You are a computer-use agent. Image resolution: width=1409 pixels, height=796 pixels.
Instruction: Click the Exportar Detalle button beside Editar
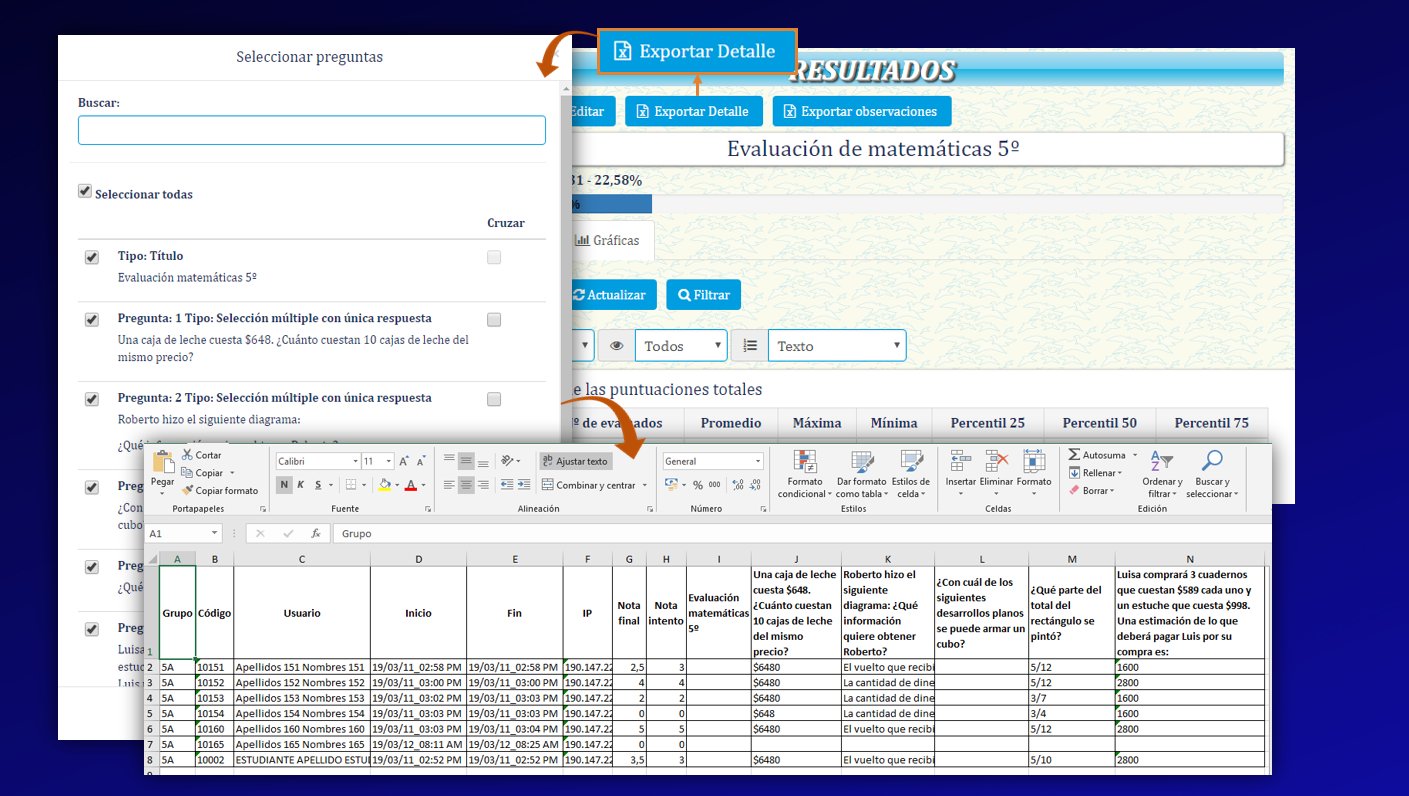[694, 112]
